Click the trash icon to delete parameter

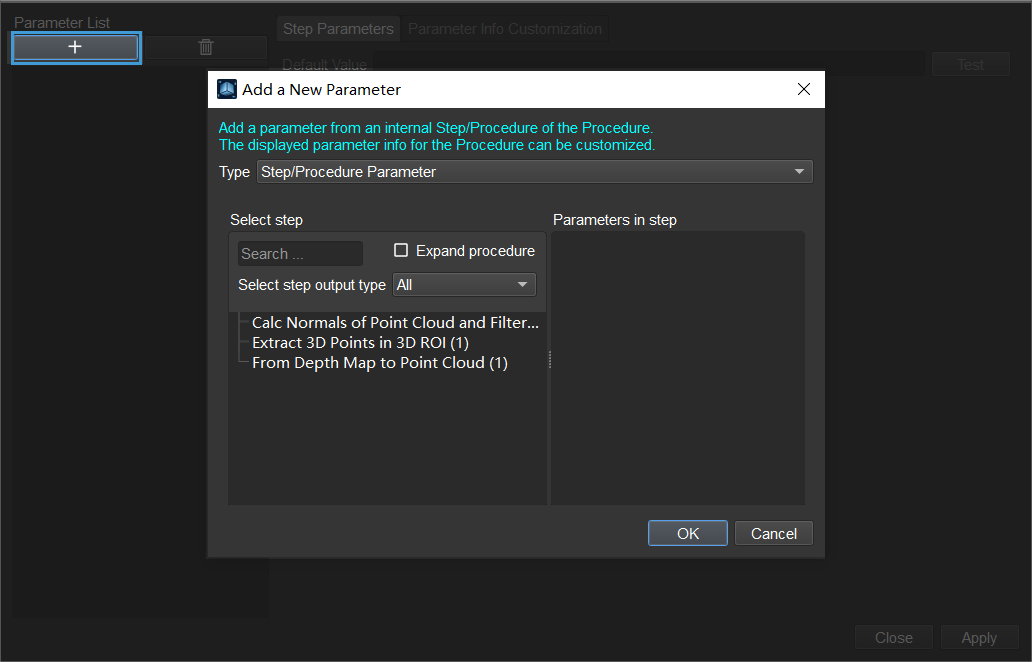click(206, 47)
